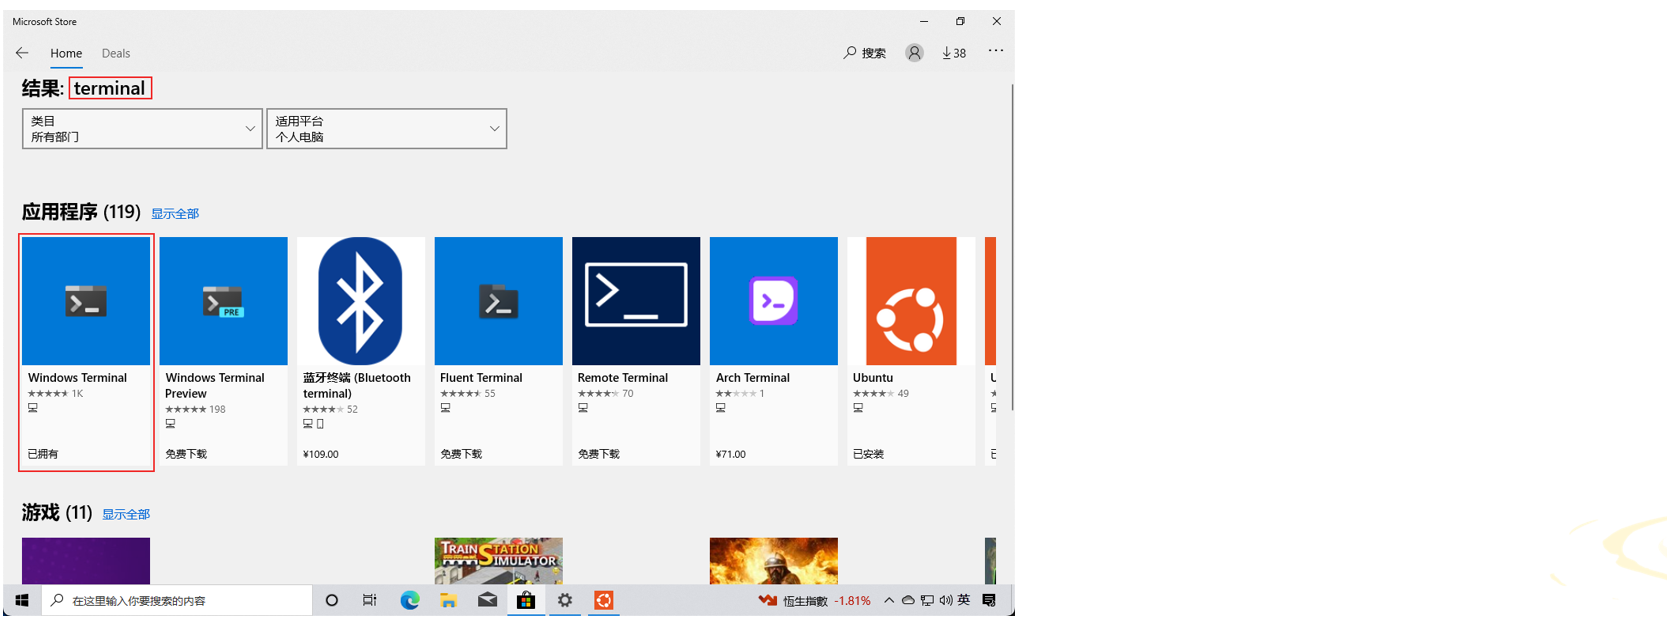Screen dimensions: 1667x625
Task: Click the user account profile icon
Action: [x=914, y=53]
